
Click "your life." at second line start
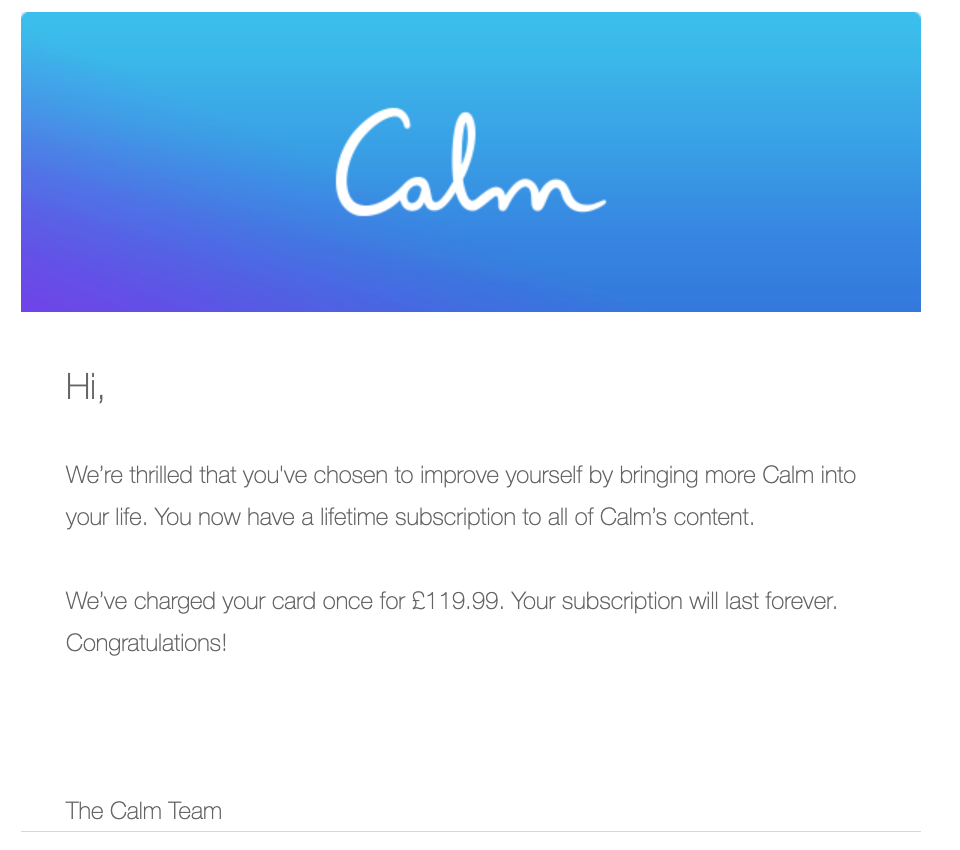coord(106,517)
